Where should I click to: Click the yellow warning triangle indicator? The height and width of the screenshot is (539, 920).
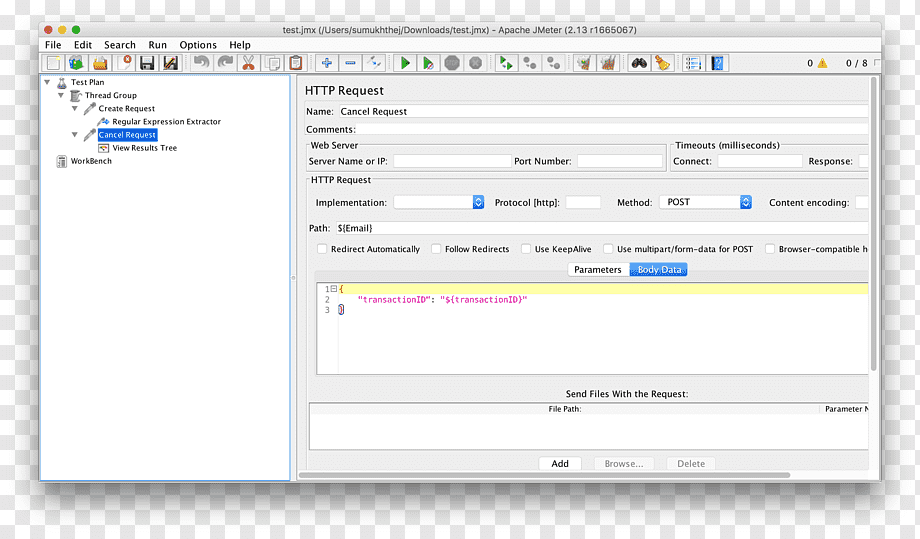tap(823, 63)
